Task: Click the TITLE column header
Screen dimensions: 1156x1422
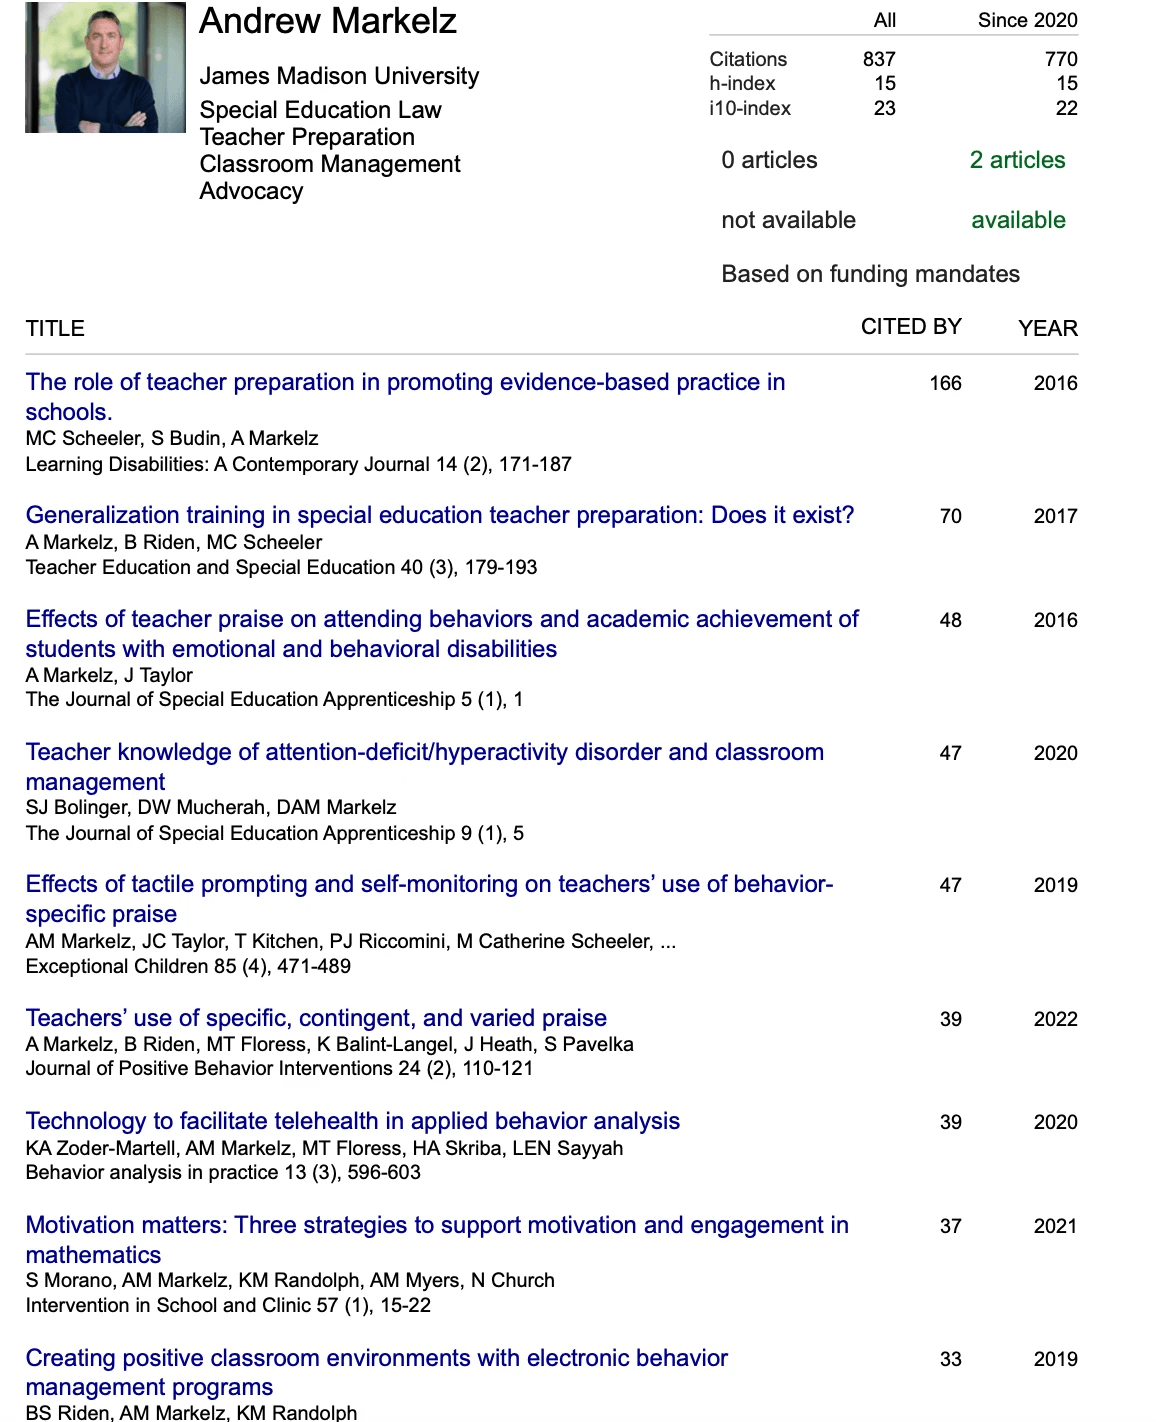Action: (55, 329)
